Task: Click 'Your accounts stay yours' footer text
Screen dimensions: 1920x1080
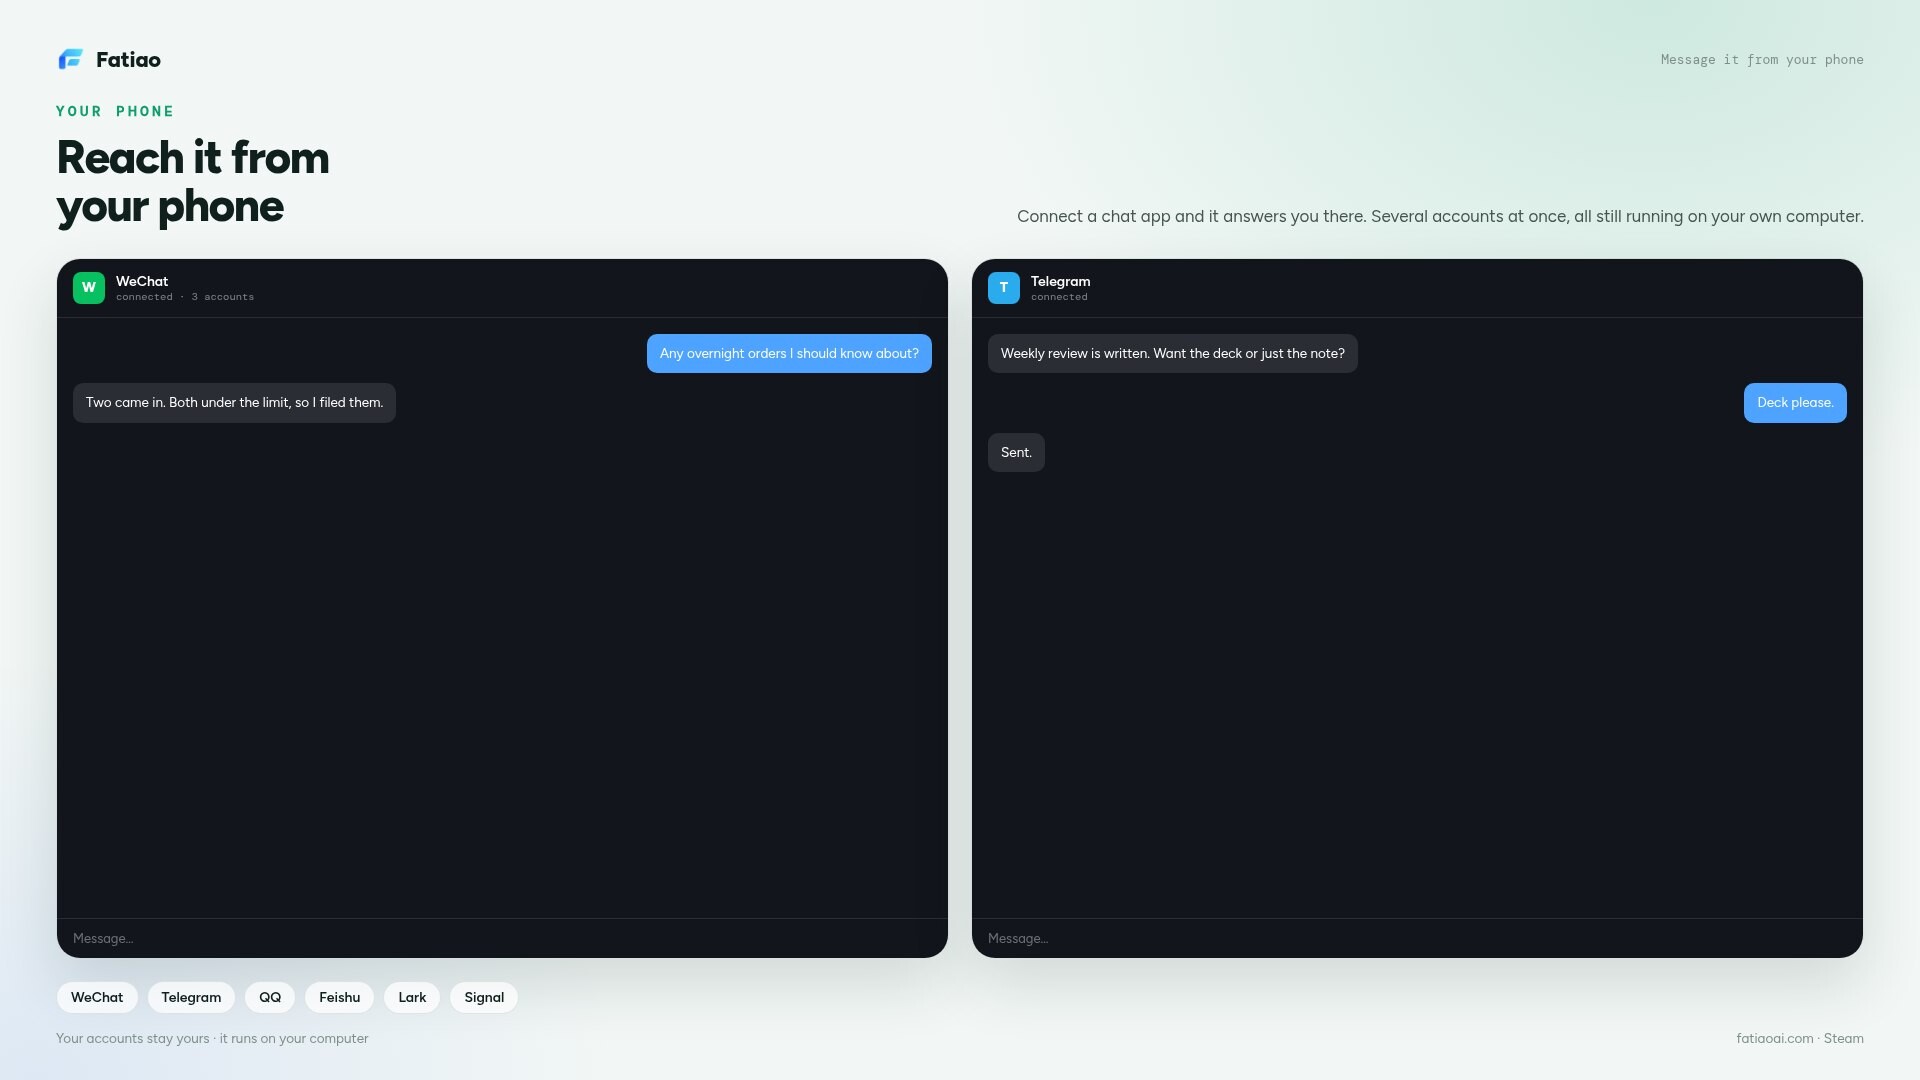Action: point(212,1038)
